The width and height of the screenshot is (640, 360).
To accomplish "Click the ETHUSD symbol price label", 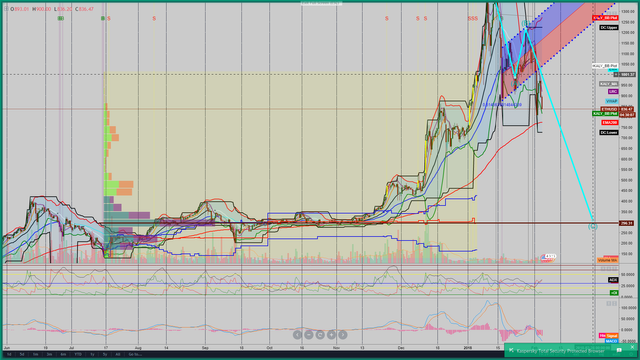I will (609, 109).
